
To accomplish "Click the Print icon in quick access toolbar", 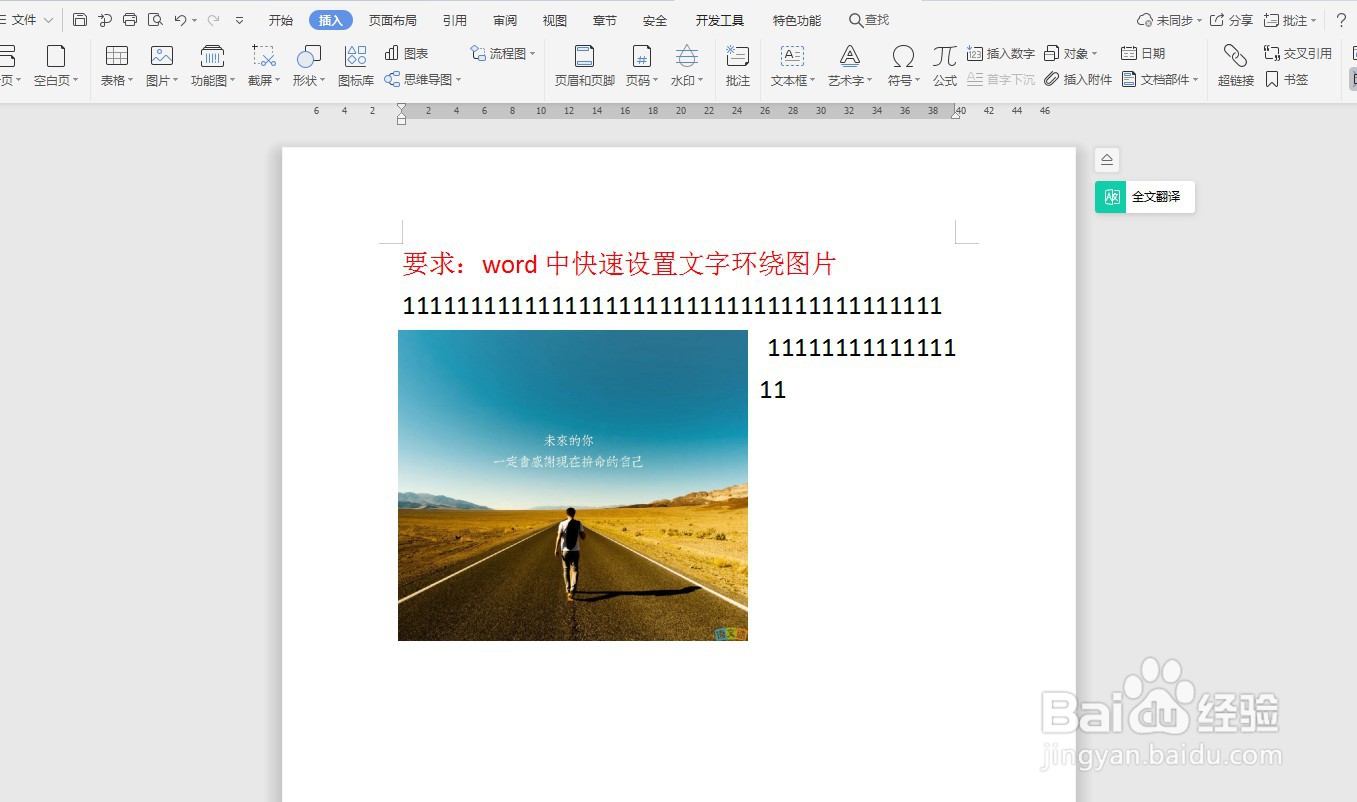I will point(130,20).
